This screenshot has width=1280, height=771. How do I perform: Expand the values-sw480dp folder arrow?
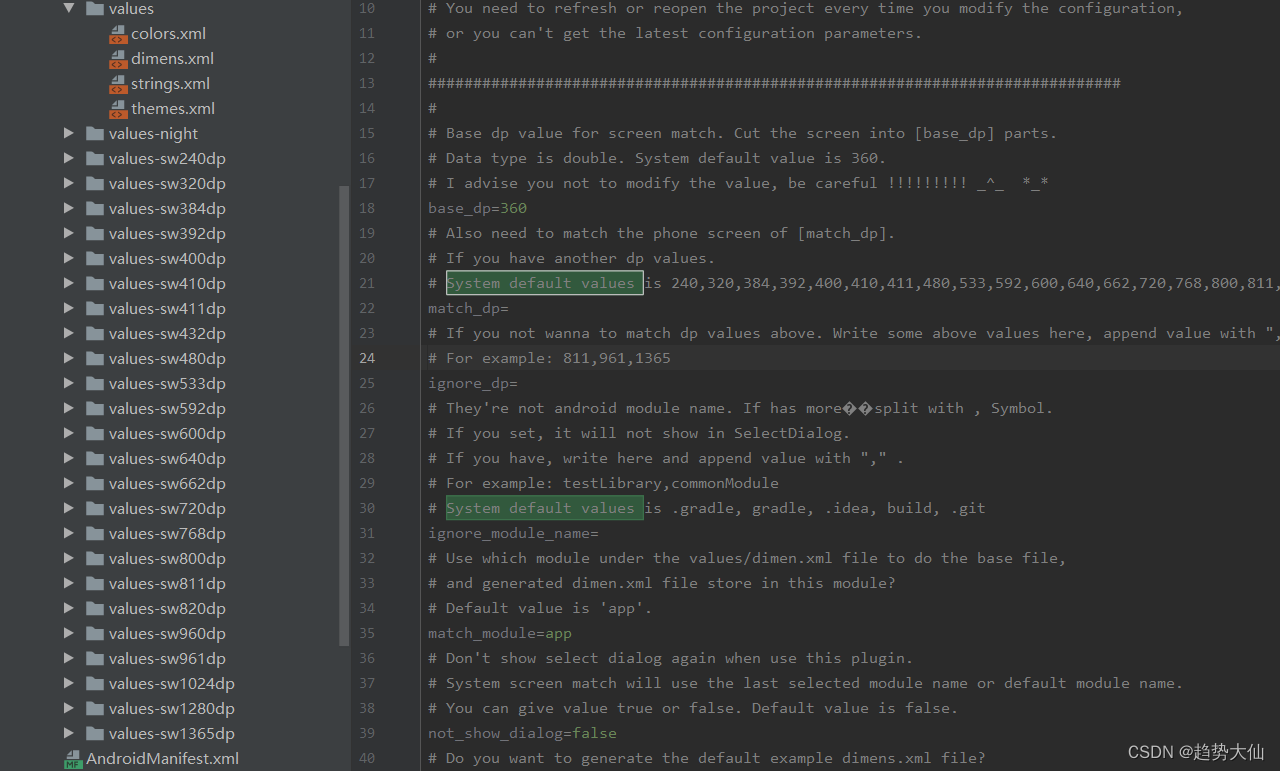pos(69,358)
